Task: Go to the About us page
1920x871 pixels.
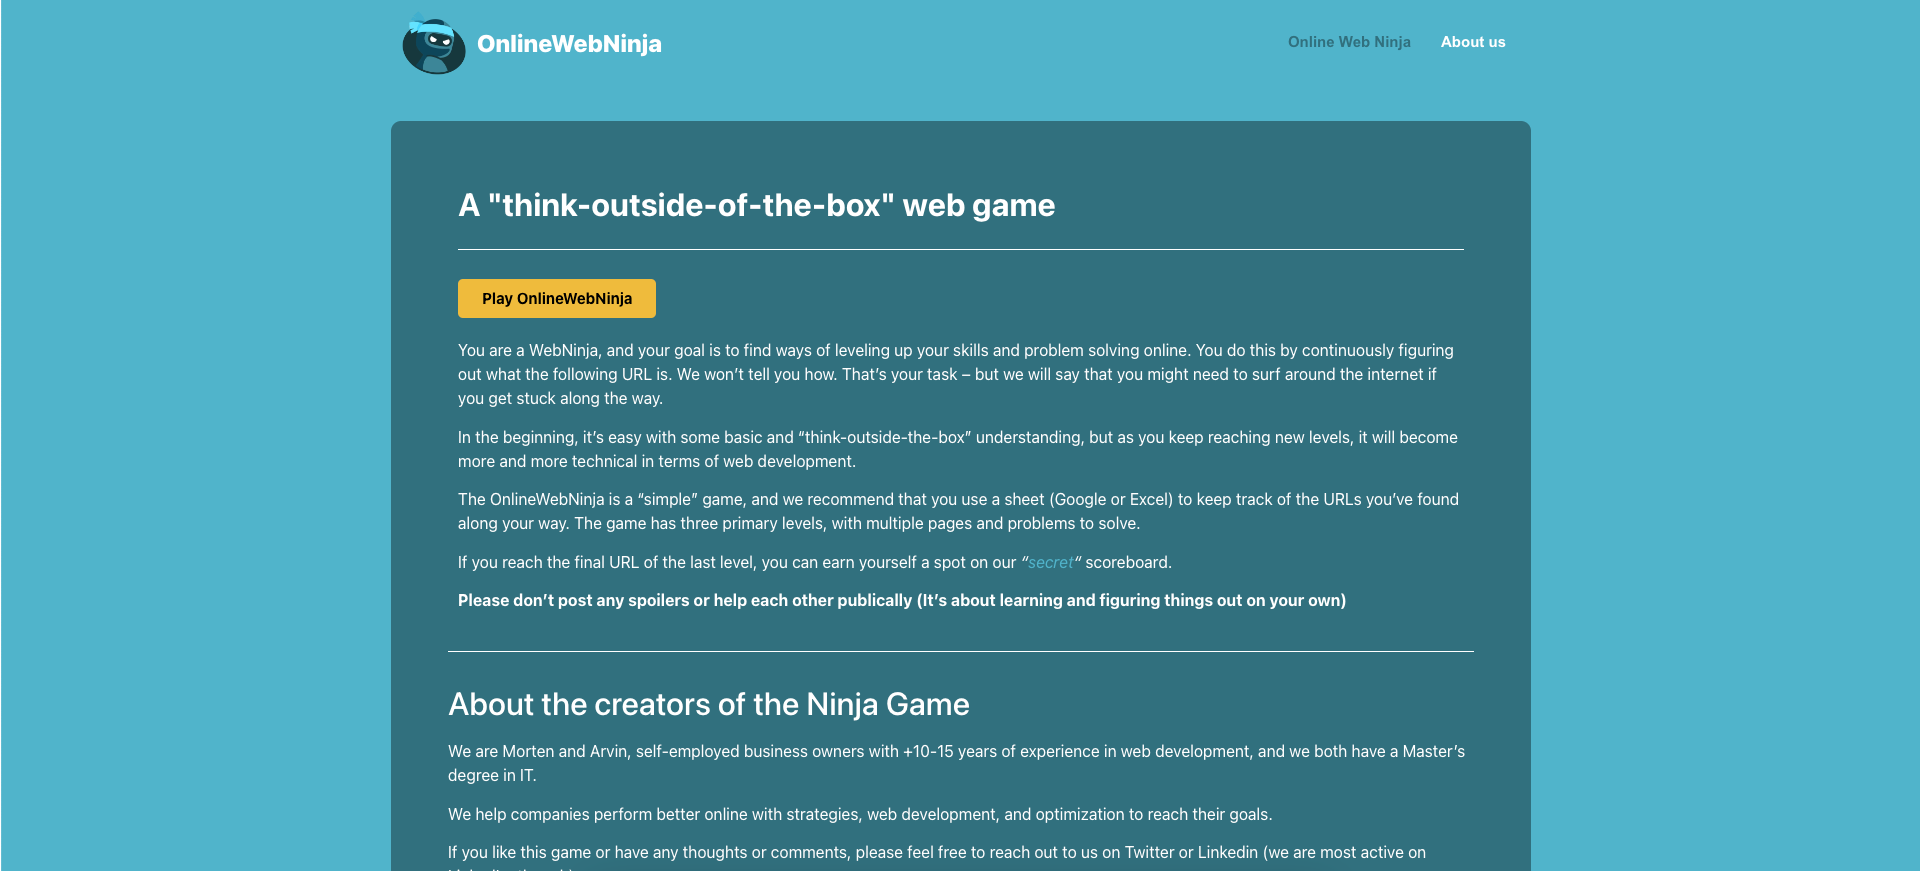Action: (x=1472, y=42)
